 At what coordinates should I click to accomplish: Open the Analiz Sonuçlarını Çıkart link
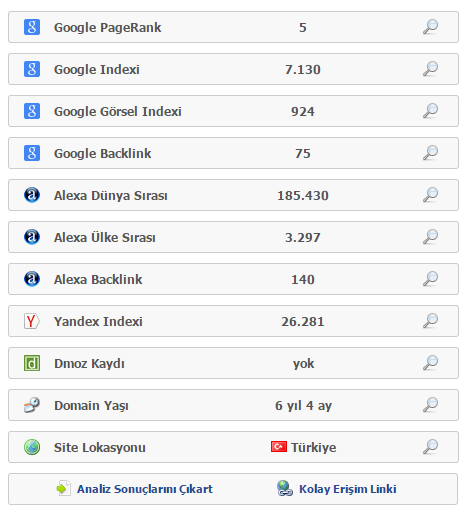145,489
